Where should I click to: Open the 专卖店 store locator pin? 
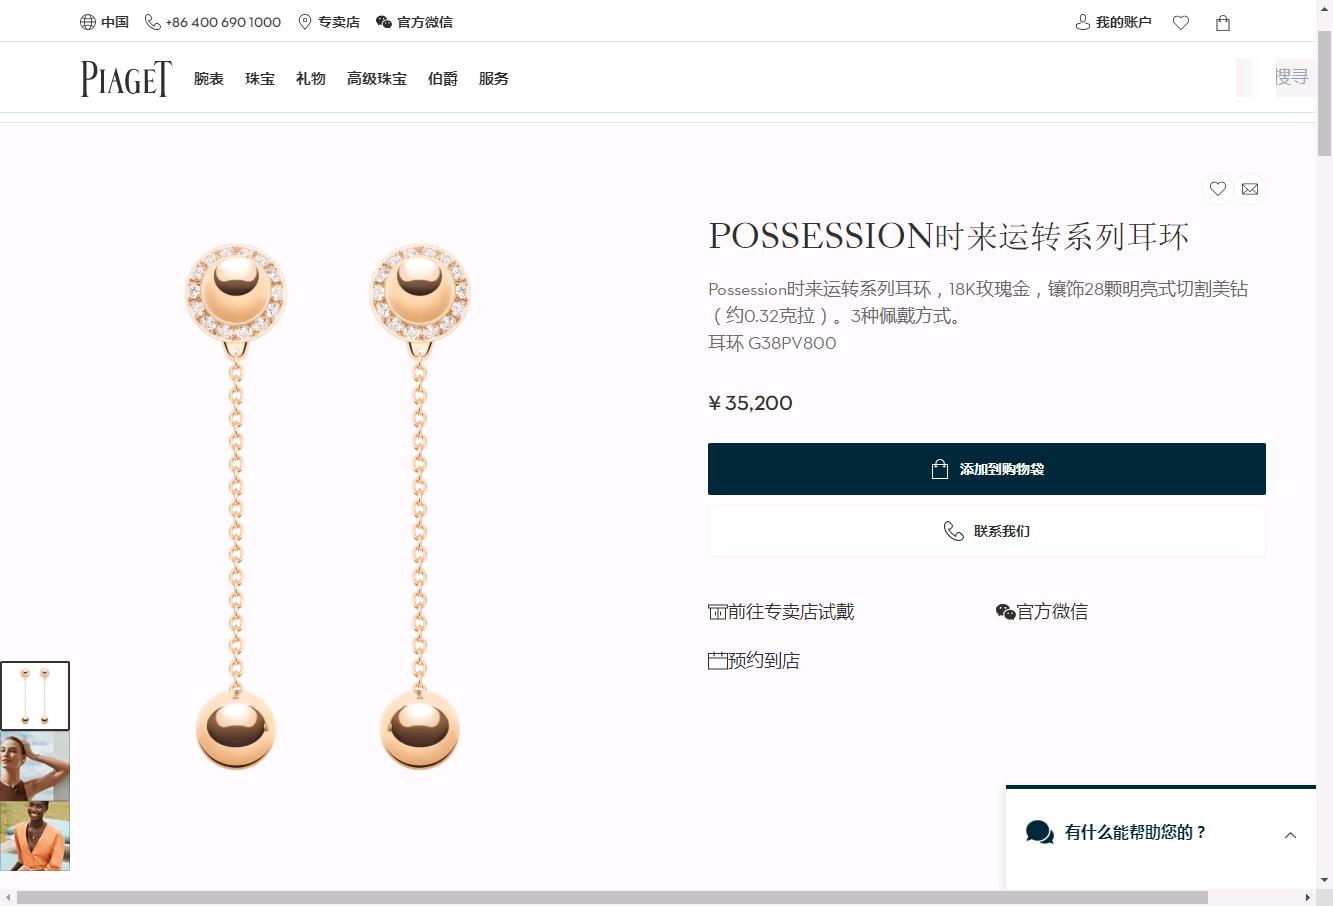tap(305, 22)
